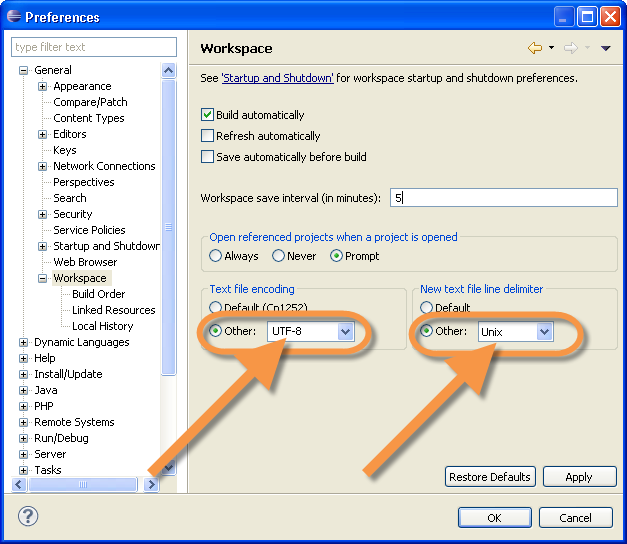Open Linked Resources preferences page
The image size is (627, 544).
[x=113, y=310]
